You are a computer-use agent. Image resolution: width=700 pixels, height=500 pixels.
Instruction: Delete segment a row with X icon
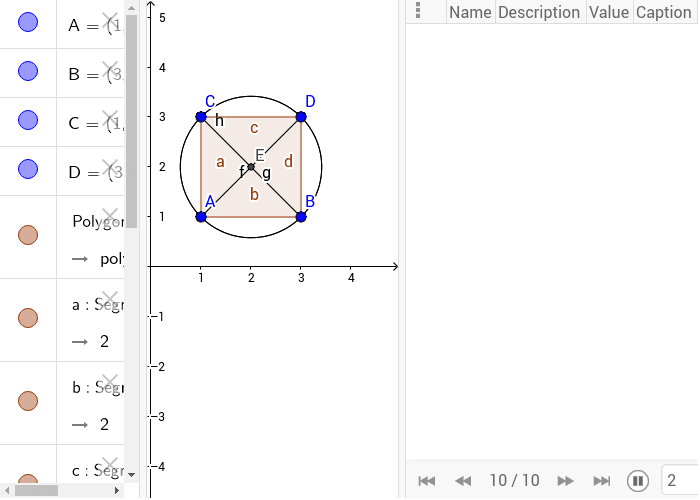coord(110,299)
